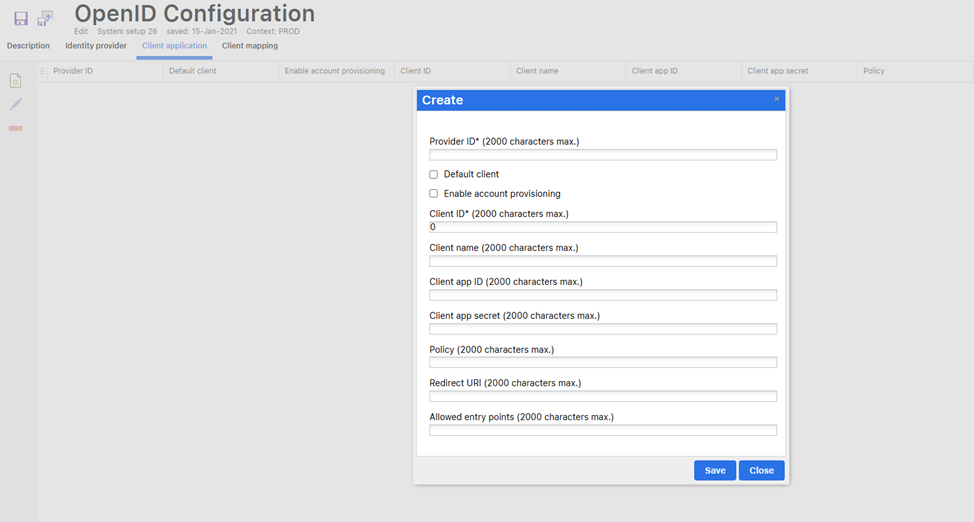This screenshot has width=974, height=522.
Task: Click the purple save floppy disk icon
Action: (x=20, y=19)
